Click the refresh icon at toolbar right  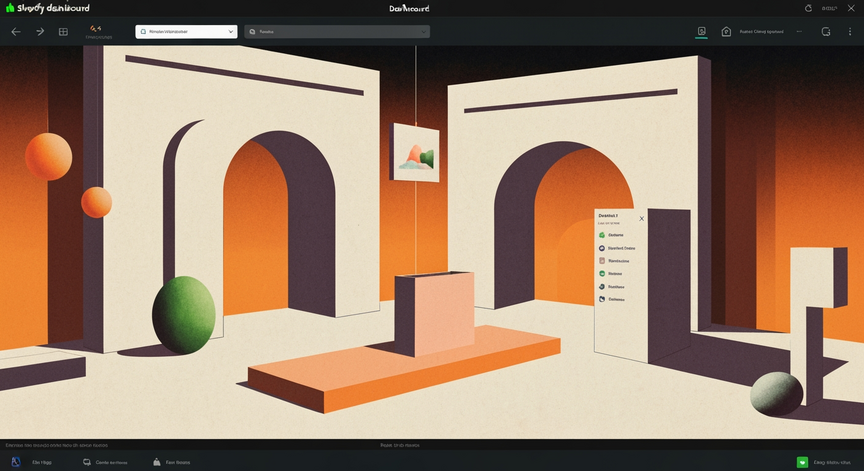[x=825, y=32]
